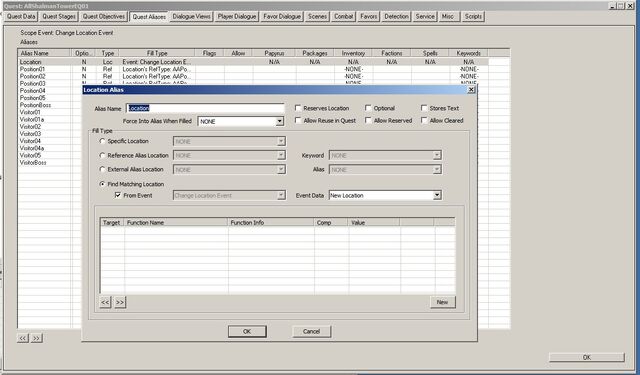This screenshot has width=640, height=375.
Task: Toggle the Optional checkbox
Action: (368, 108)
